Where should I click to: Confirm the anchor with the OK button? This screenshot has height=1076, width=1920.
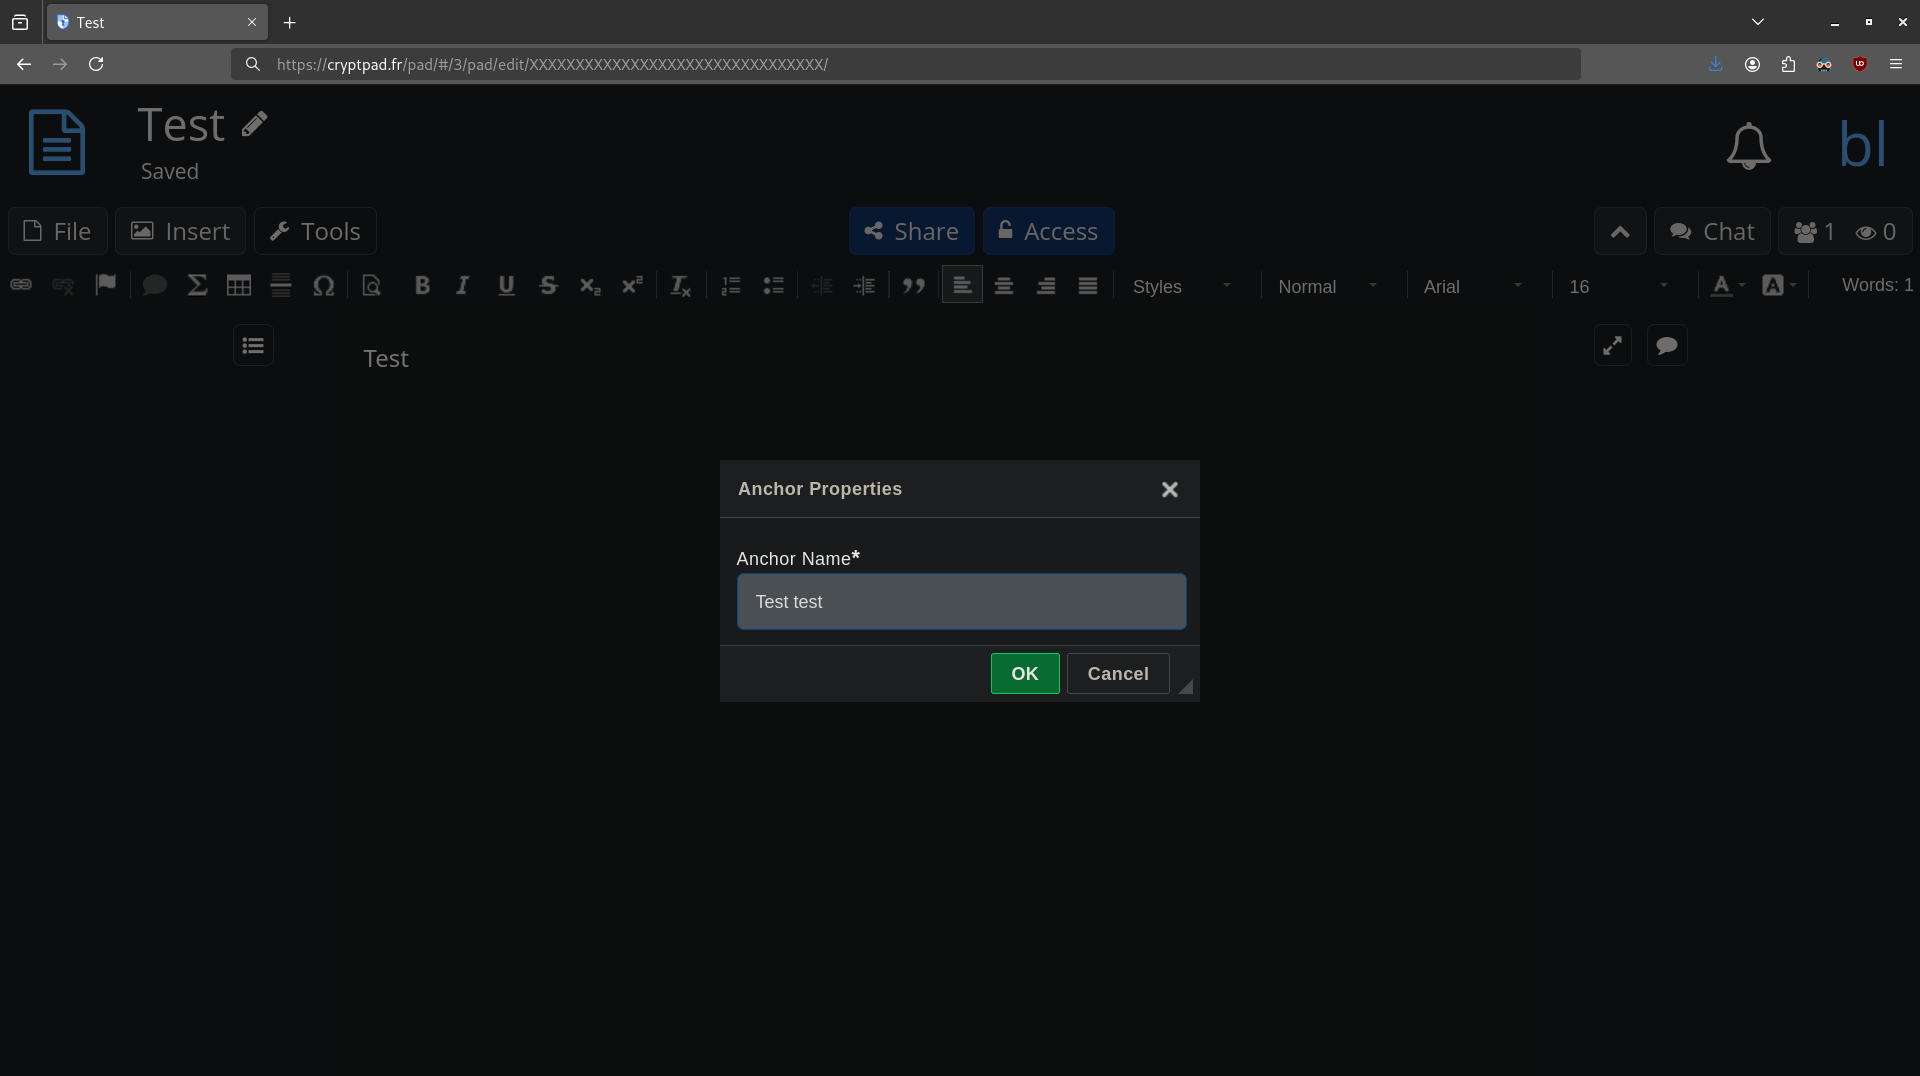click(1024, 674)
